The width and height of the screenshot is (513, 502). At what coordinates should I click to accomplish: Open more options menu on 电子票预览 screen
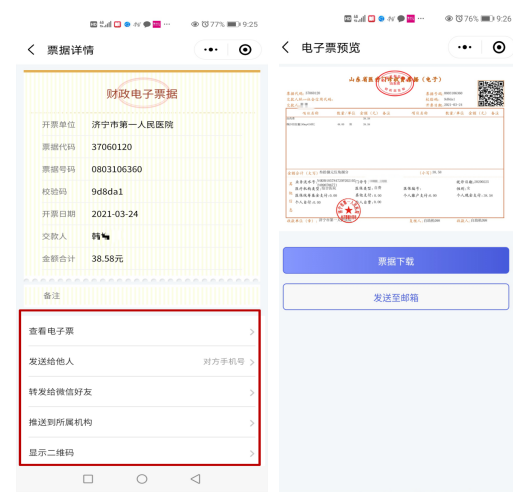click(465, 47)
